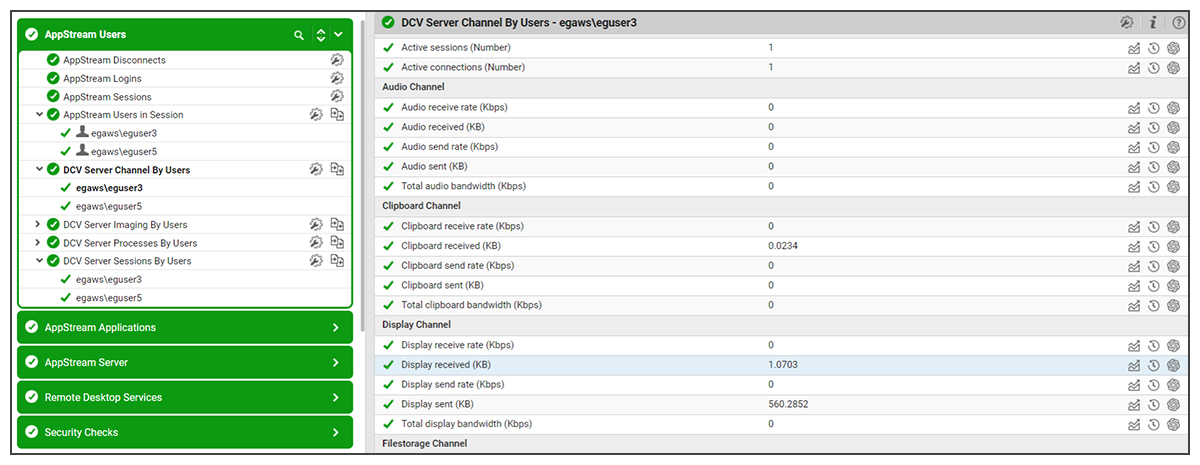Open graph icon for Clipboard received (KB)

(1134, 246)
